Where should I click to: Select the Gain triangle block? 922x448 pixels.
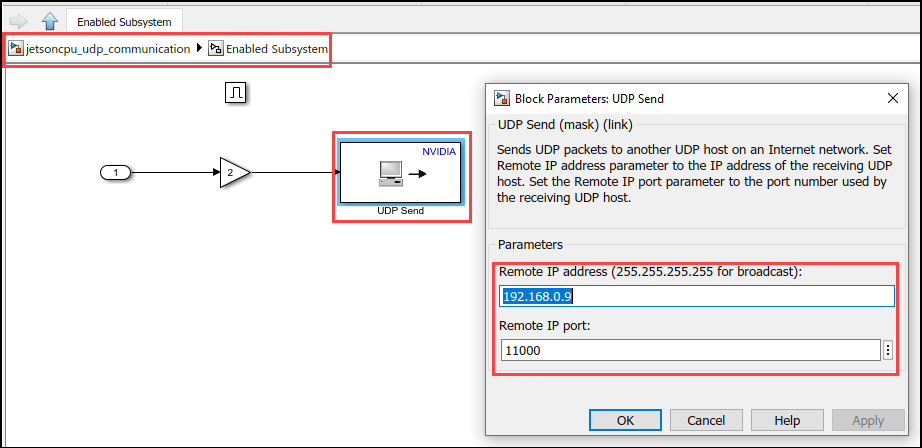coord(233,173)
